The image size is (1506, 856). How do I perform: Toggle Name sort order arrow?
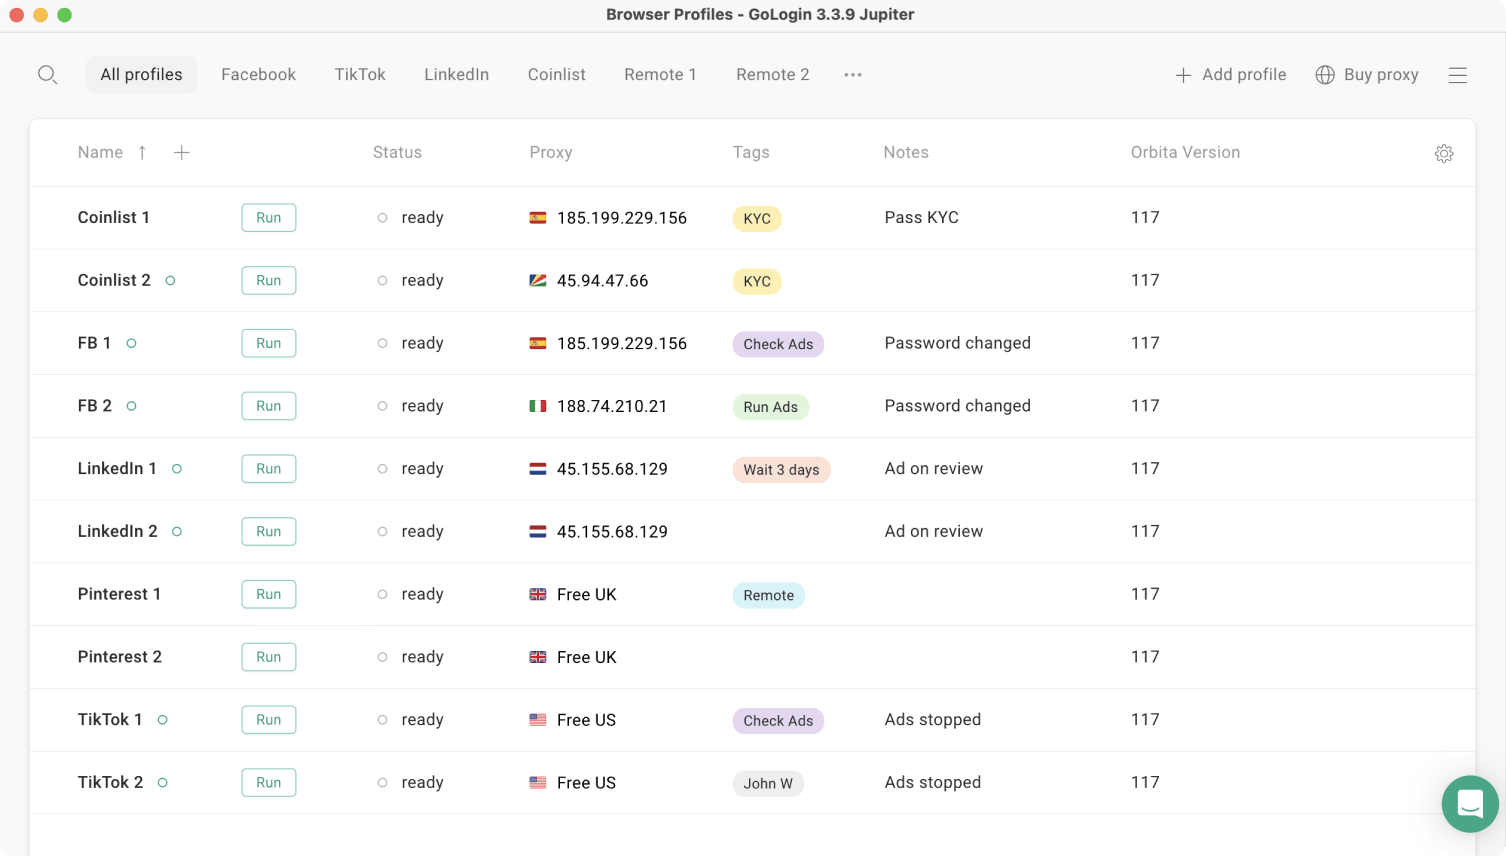142,153
